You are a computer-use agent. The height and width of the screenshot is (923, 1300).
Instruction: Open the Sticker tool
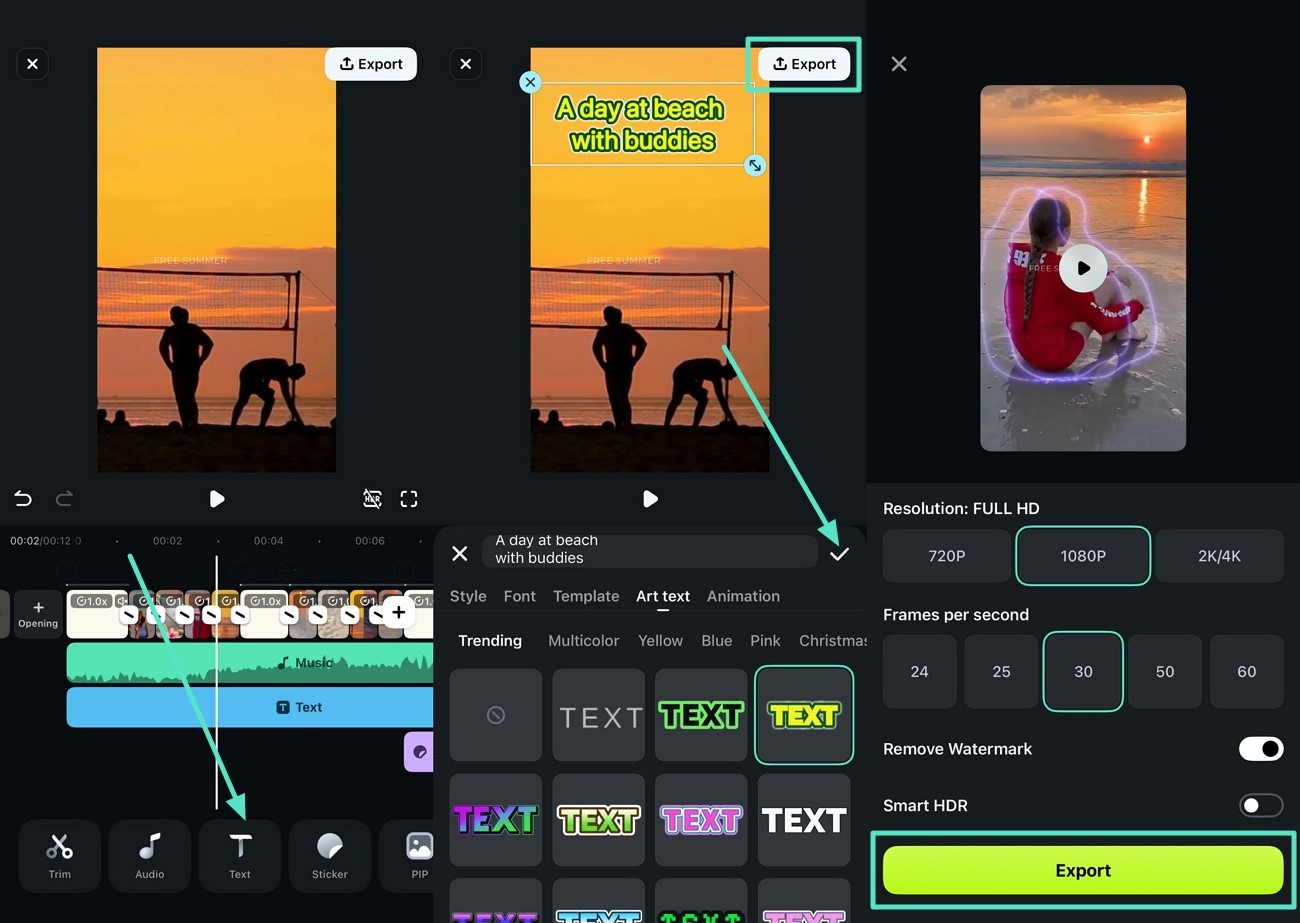tap(329, 856)
